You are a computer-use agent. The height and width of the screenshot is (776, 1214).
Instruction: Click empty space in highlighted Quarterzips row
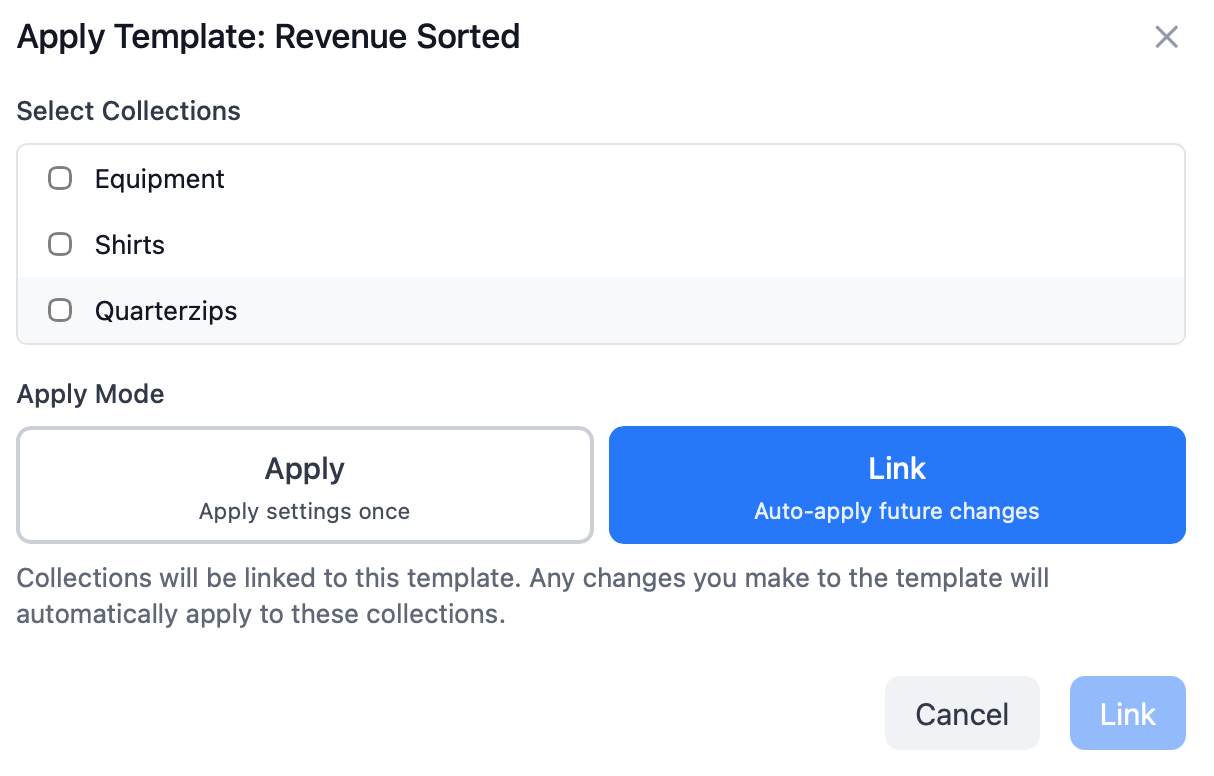700,311
